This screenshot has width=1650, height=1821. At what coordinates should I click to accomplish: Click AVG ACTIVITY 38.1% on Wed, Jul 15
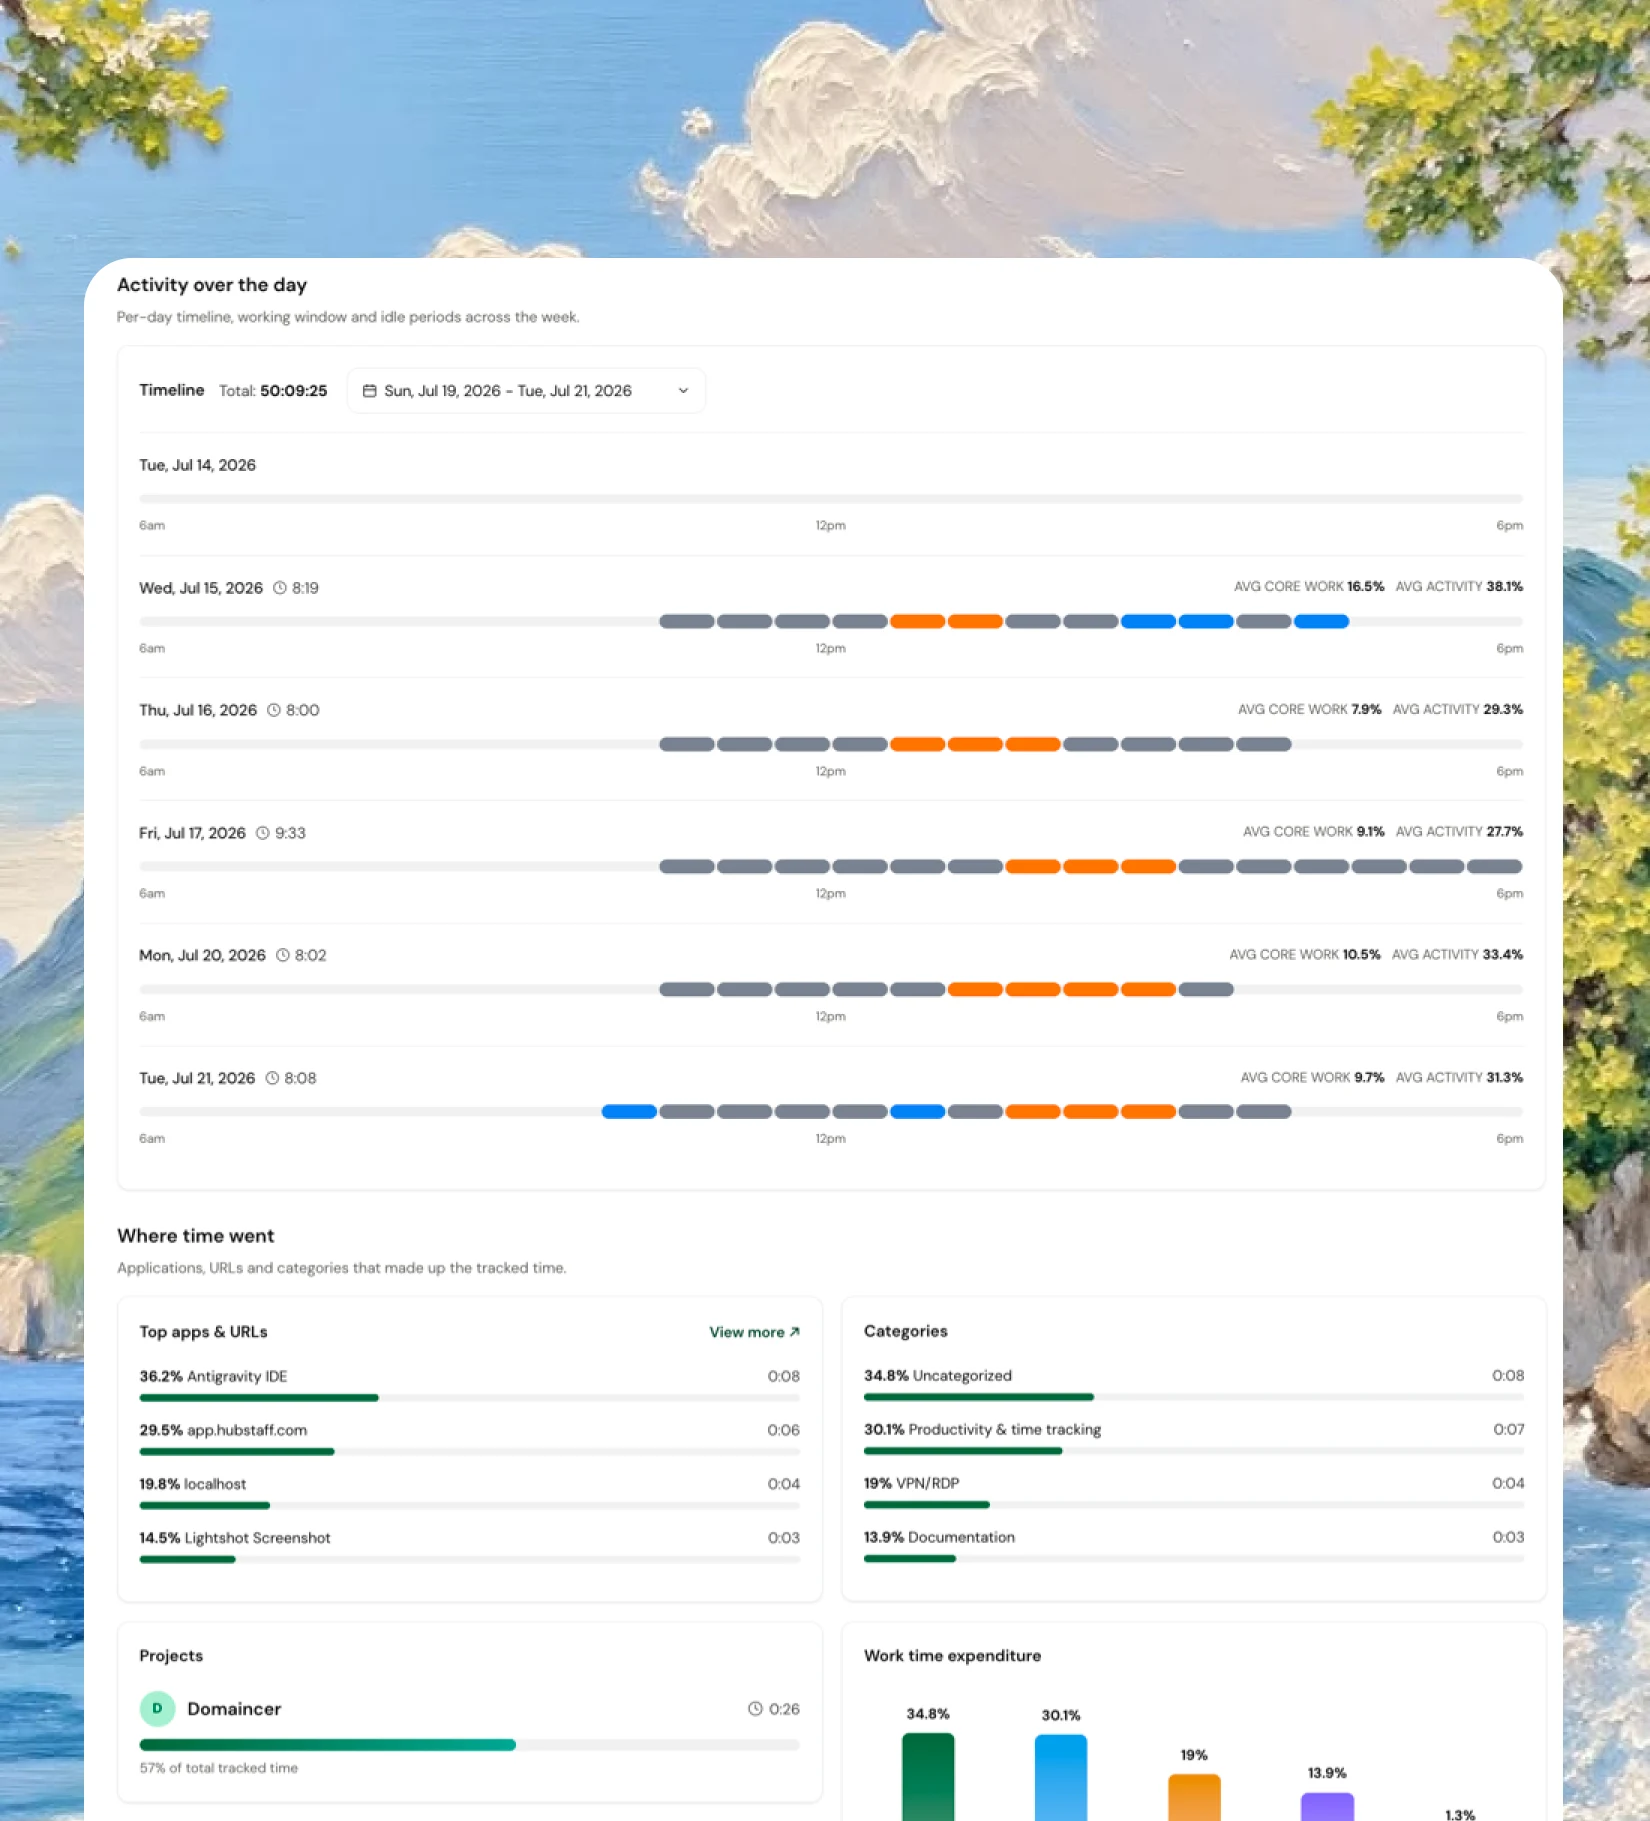pos(1459,587)
